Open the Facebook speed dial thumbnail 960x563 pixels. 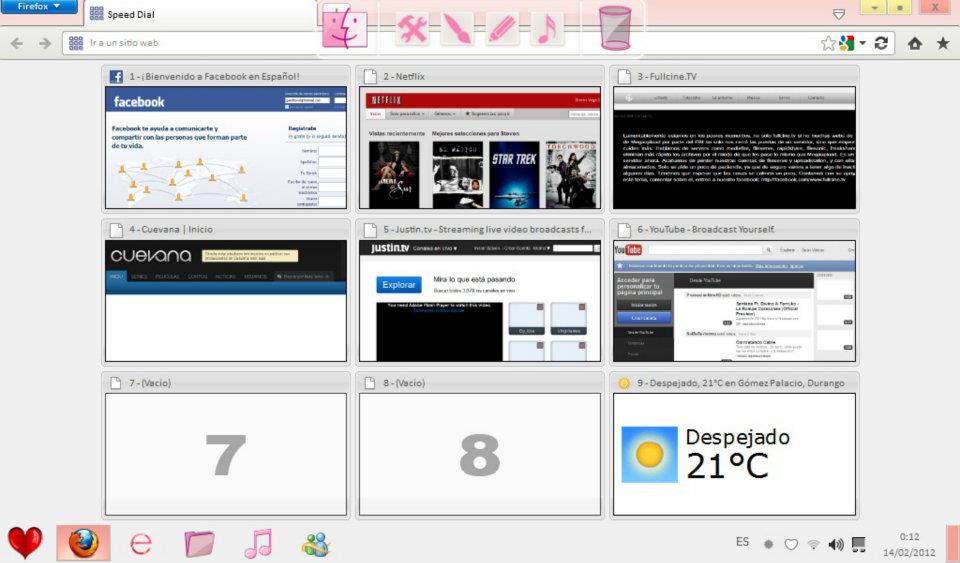pos(226,147)
